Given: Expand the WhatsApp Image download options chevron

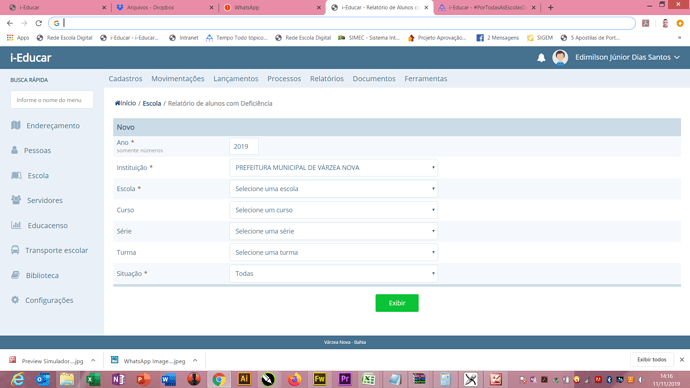Looking at the screenshot, I should (195, 360).
